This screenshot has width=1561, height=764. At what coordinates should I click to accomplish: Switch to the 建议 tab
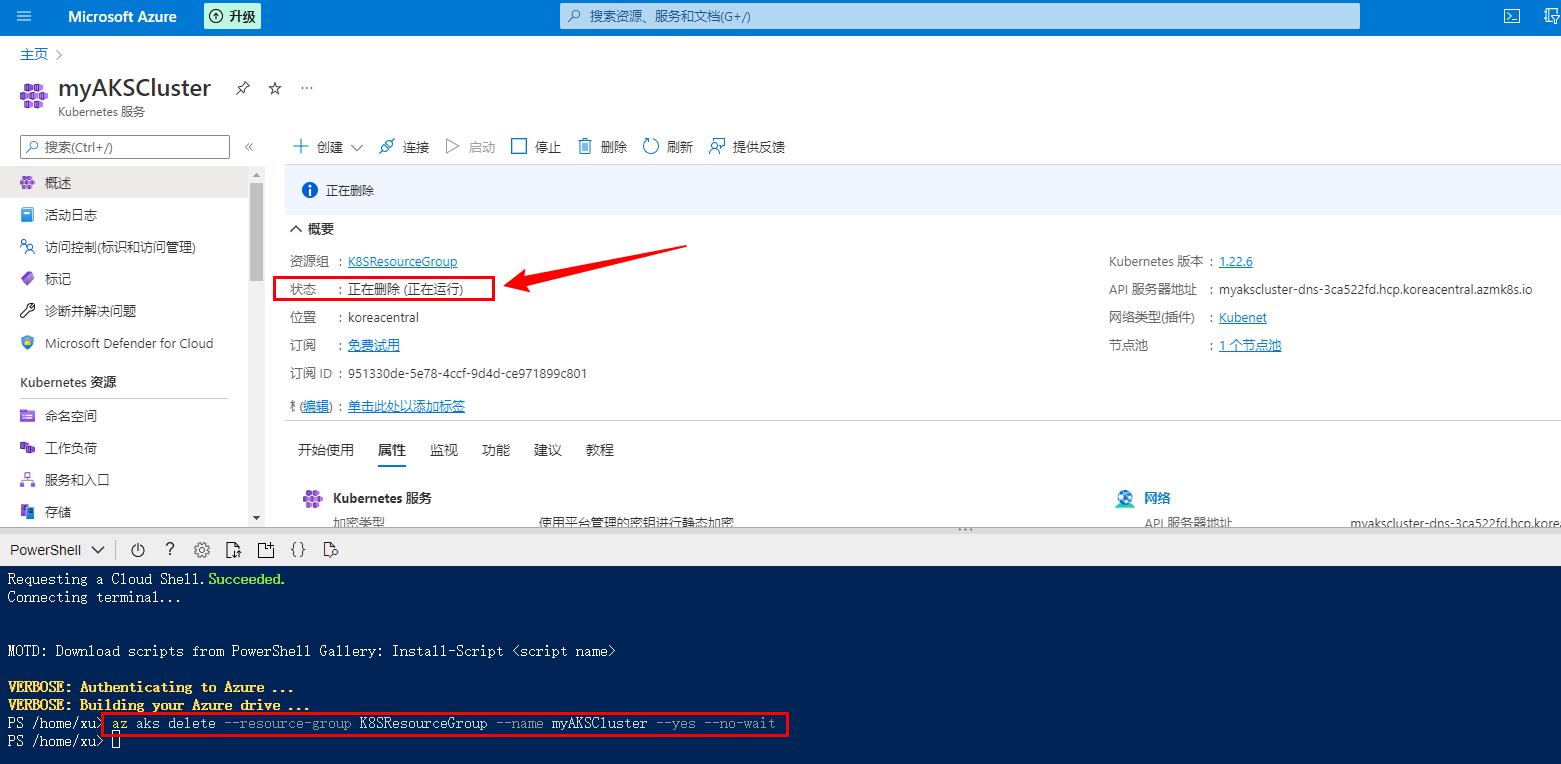pos(548,450)
